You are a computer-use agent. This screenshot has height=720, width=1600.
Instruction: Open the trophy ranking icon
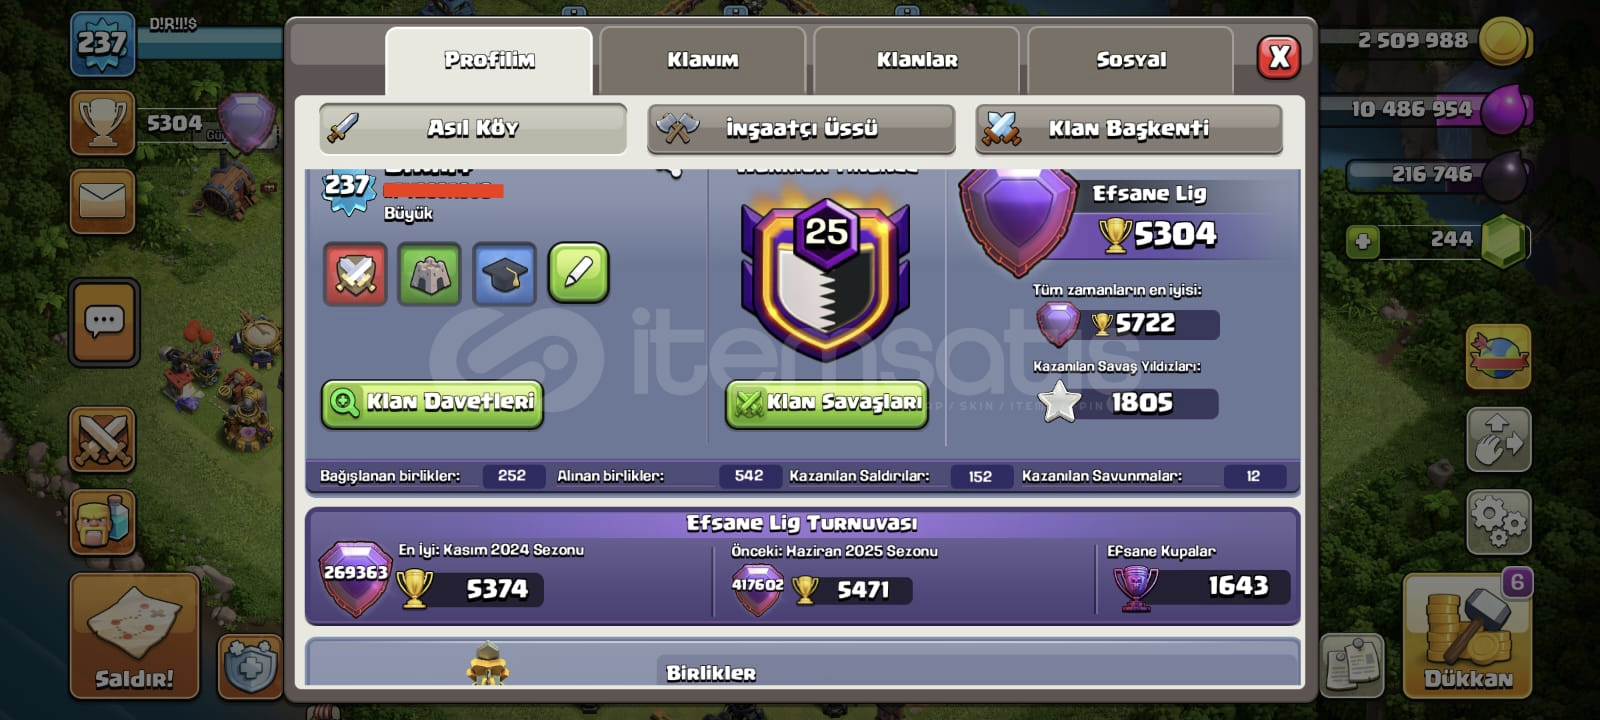coord(103,123)
